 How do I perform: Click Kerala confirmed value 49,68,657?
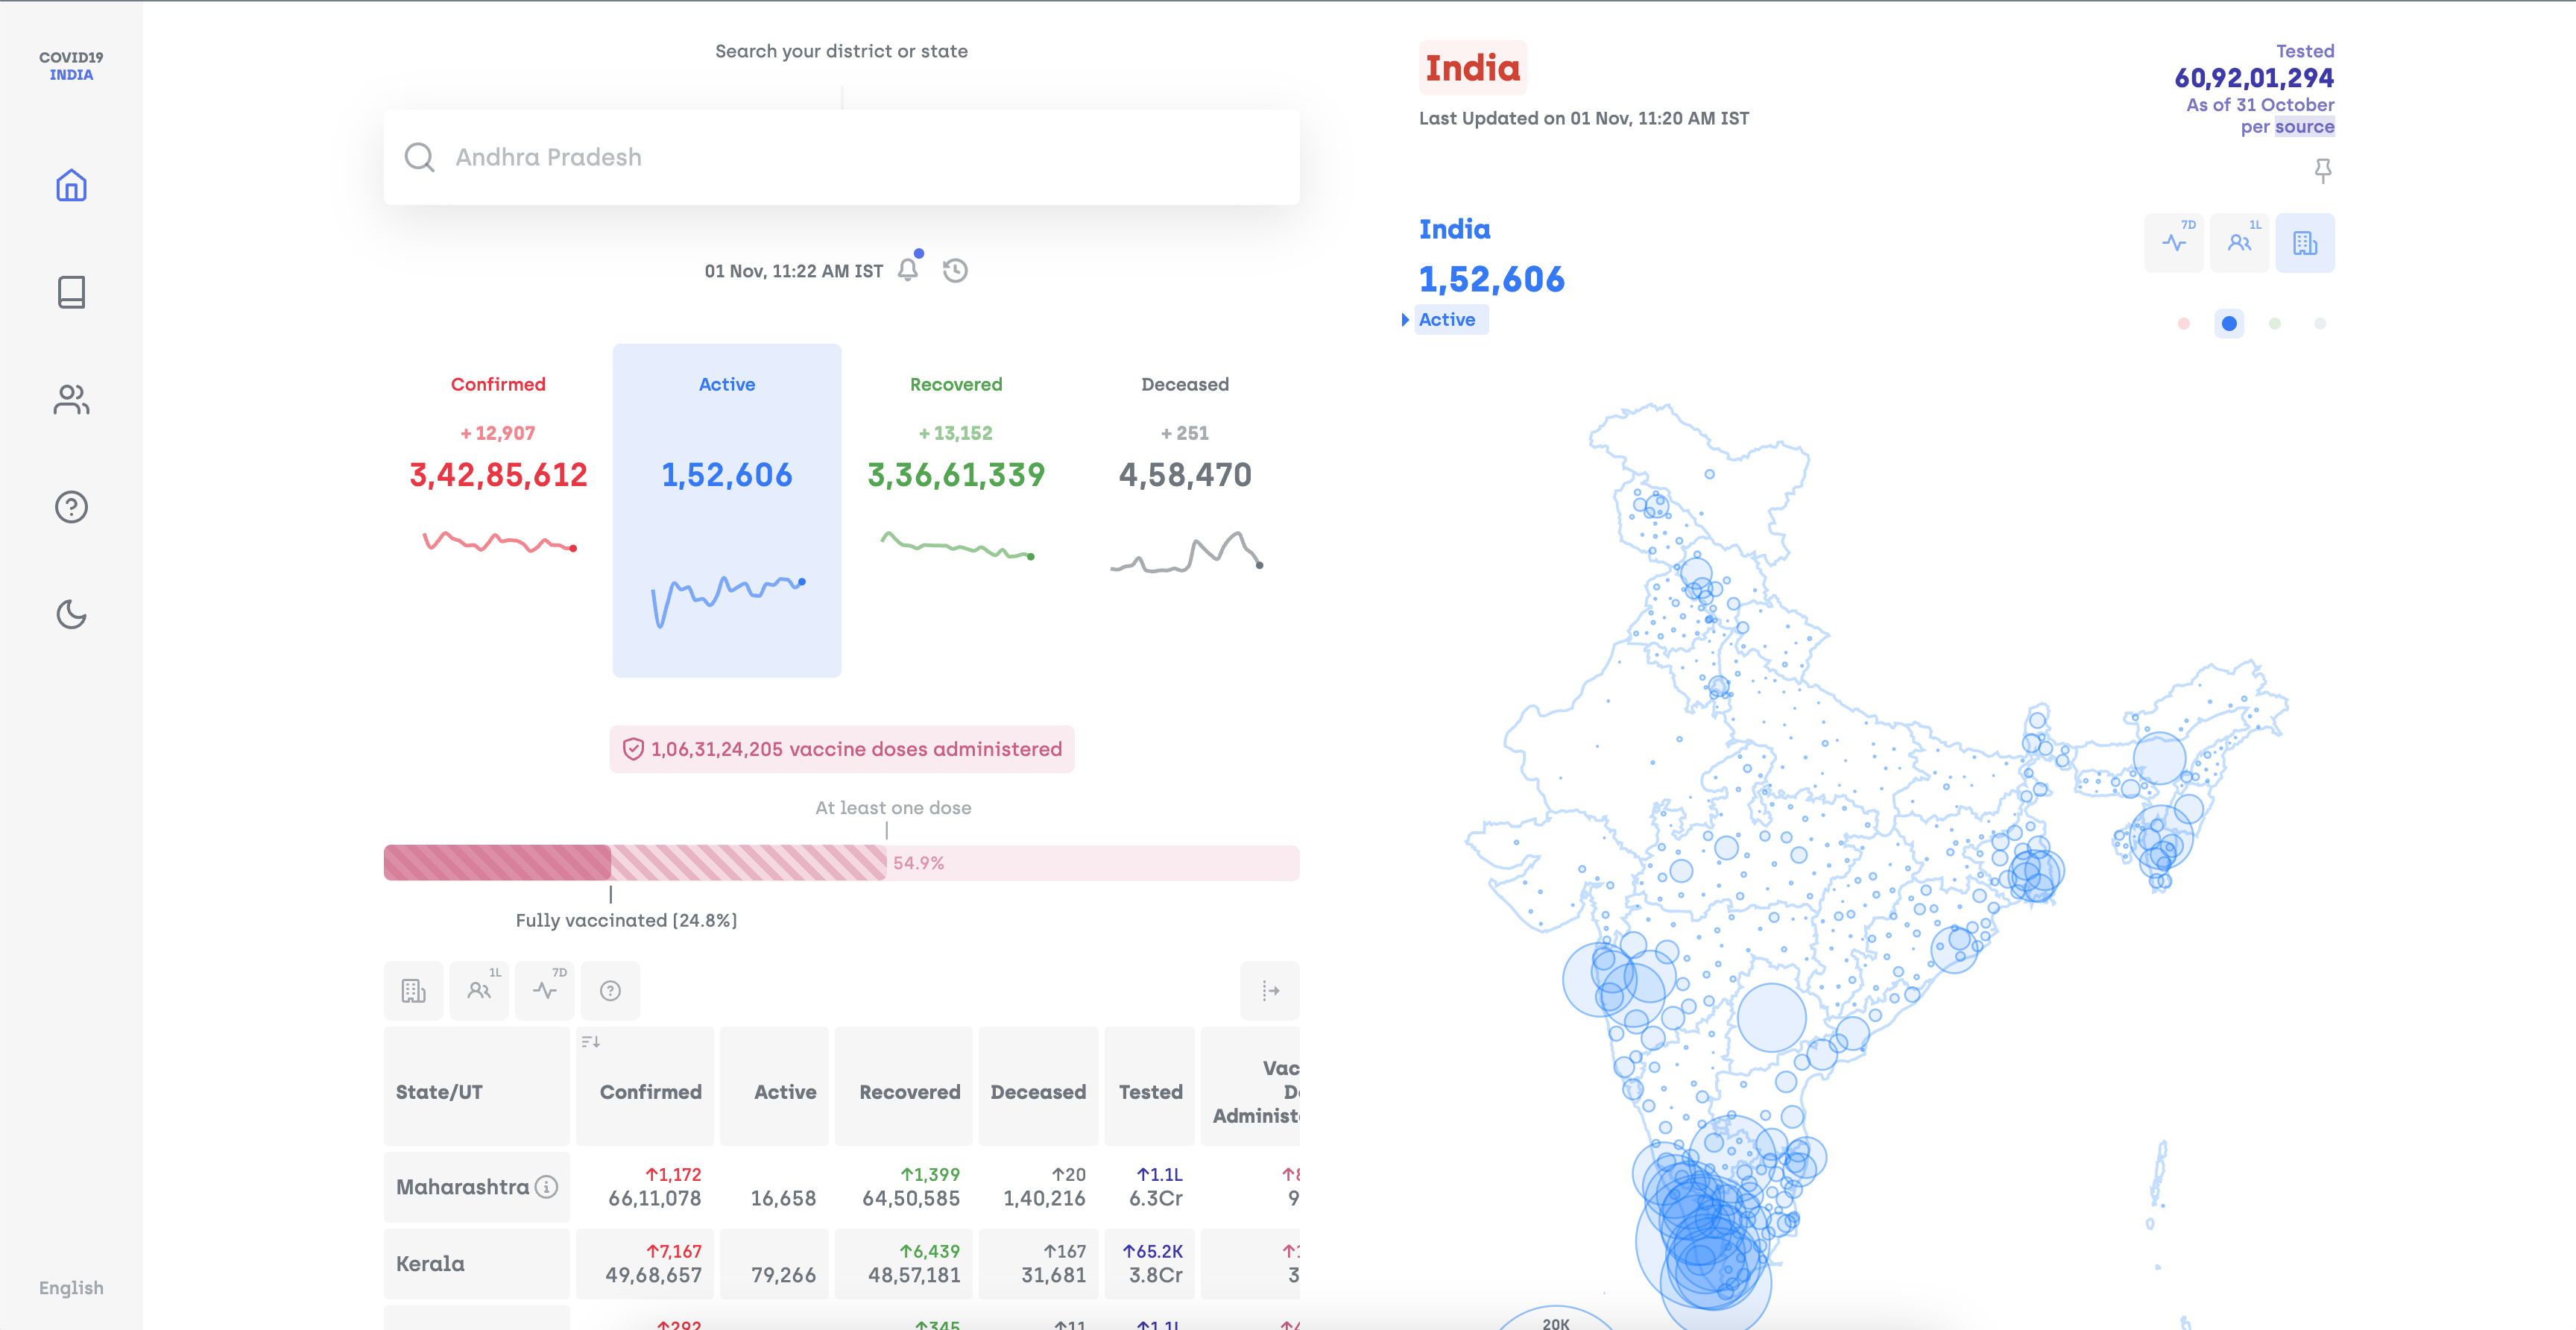click(653, 1275)
